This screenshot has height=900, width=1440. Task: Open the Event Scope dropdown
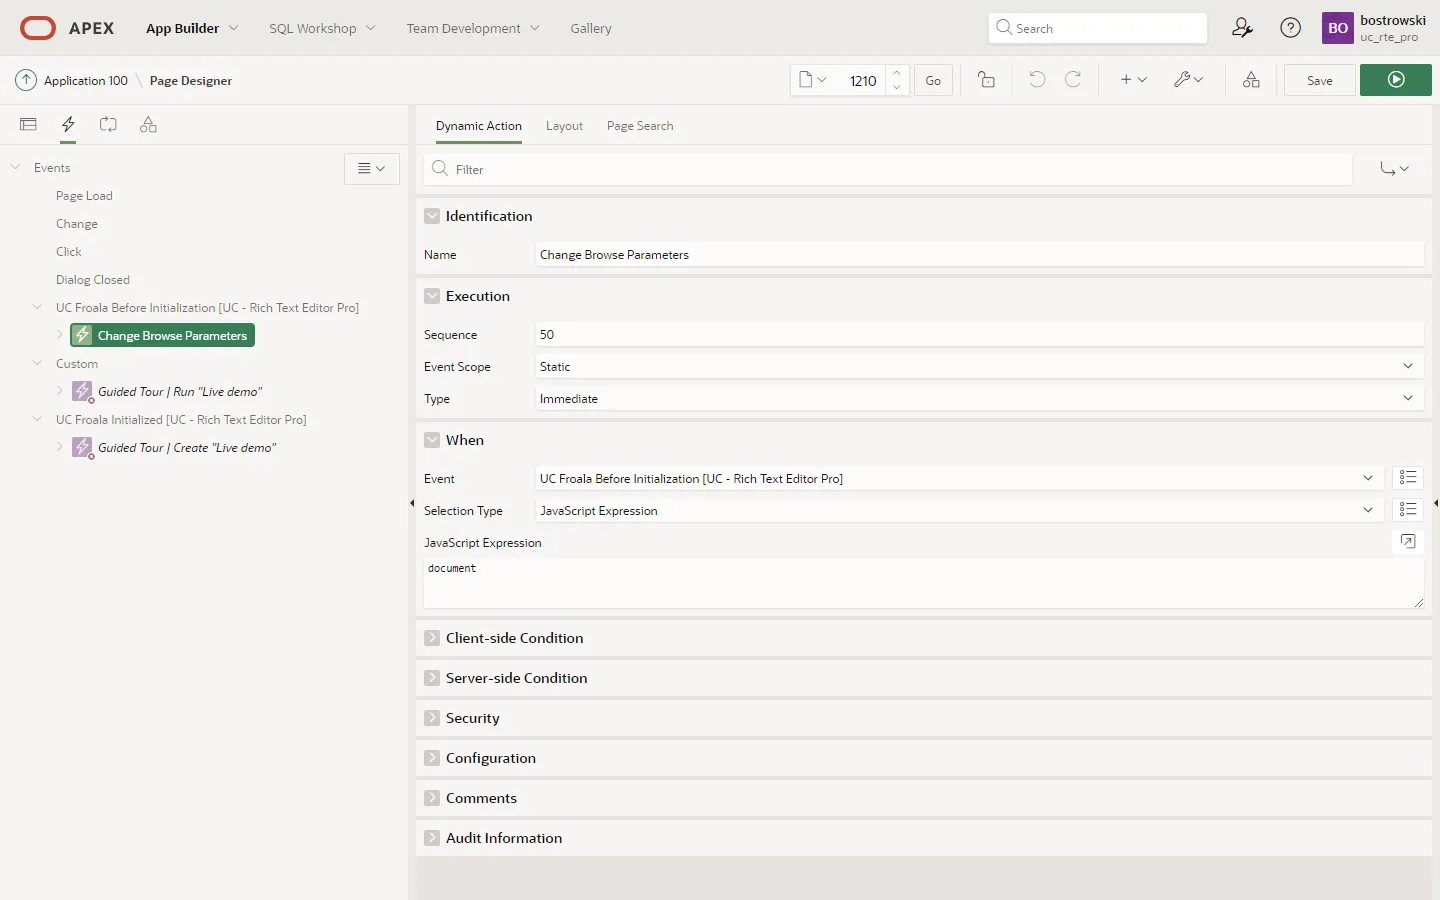click(x=978, y=367)
